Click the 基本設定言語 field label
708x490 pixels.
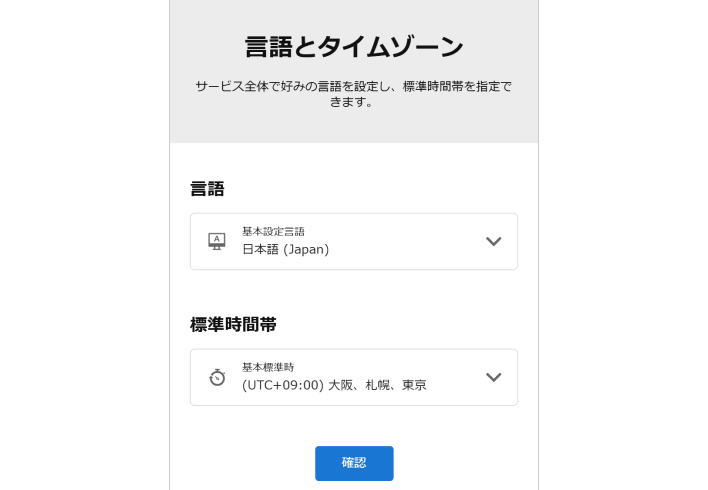pyautogui.click(x=273, y=231)
